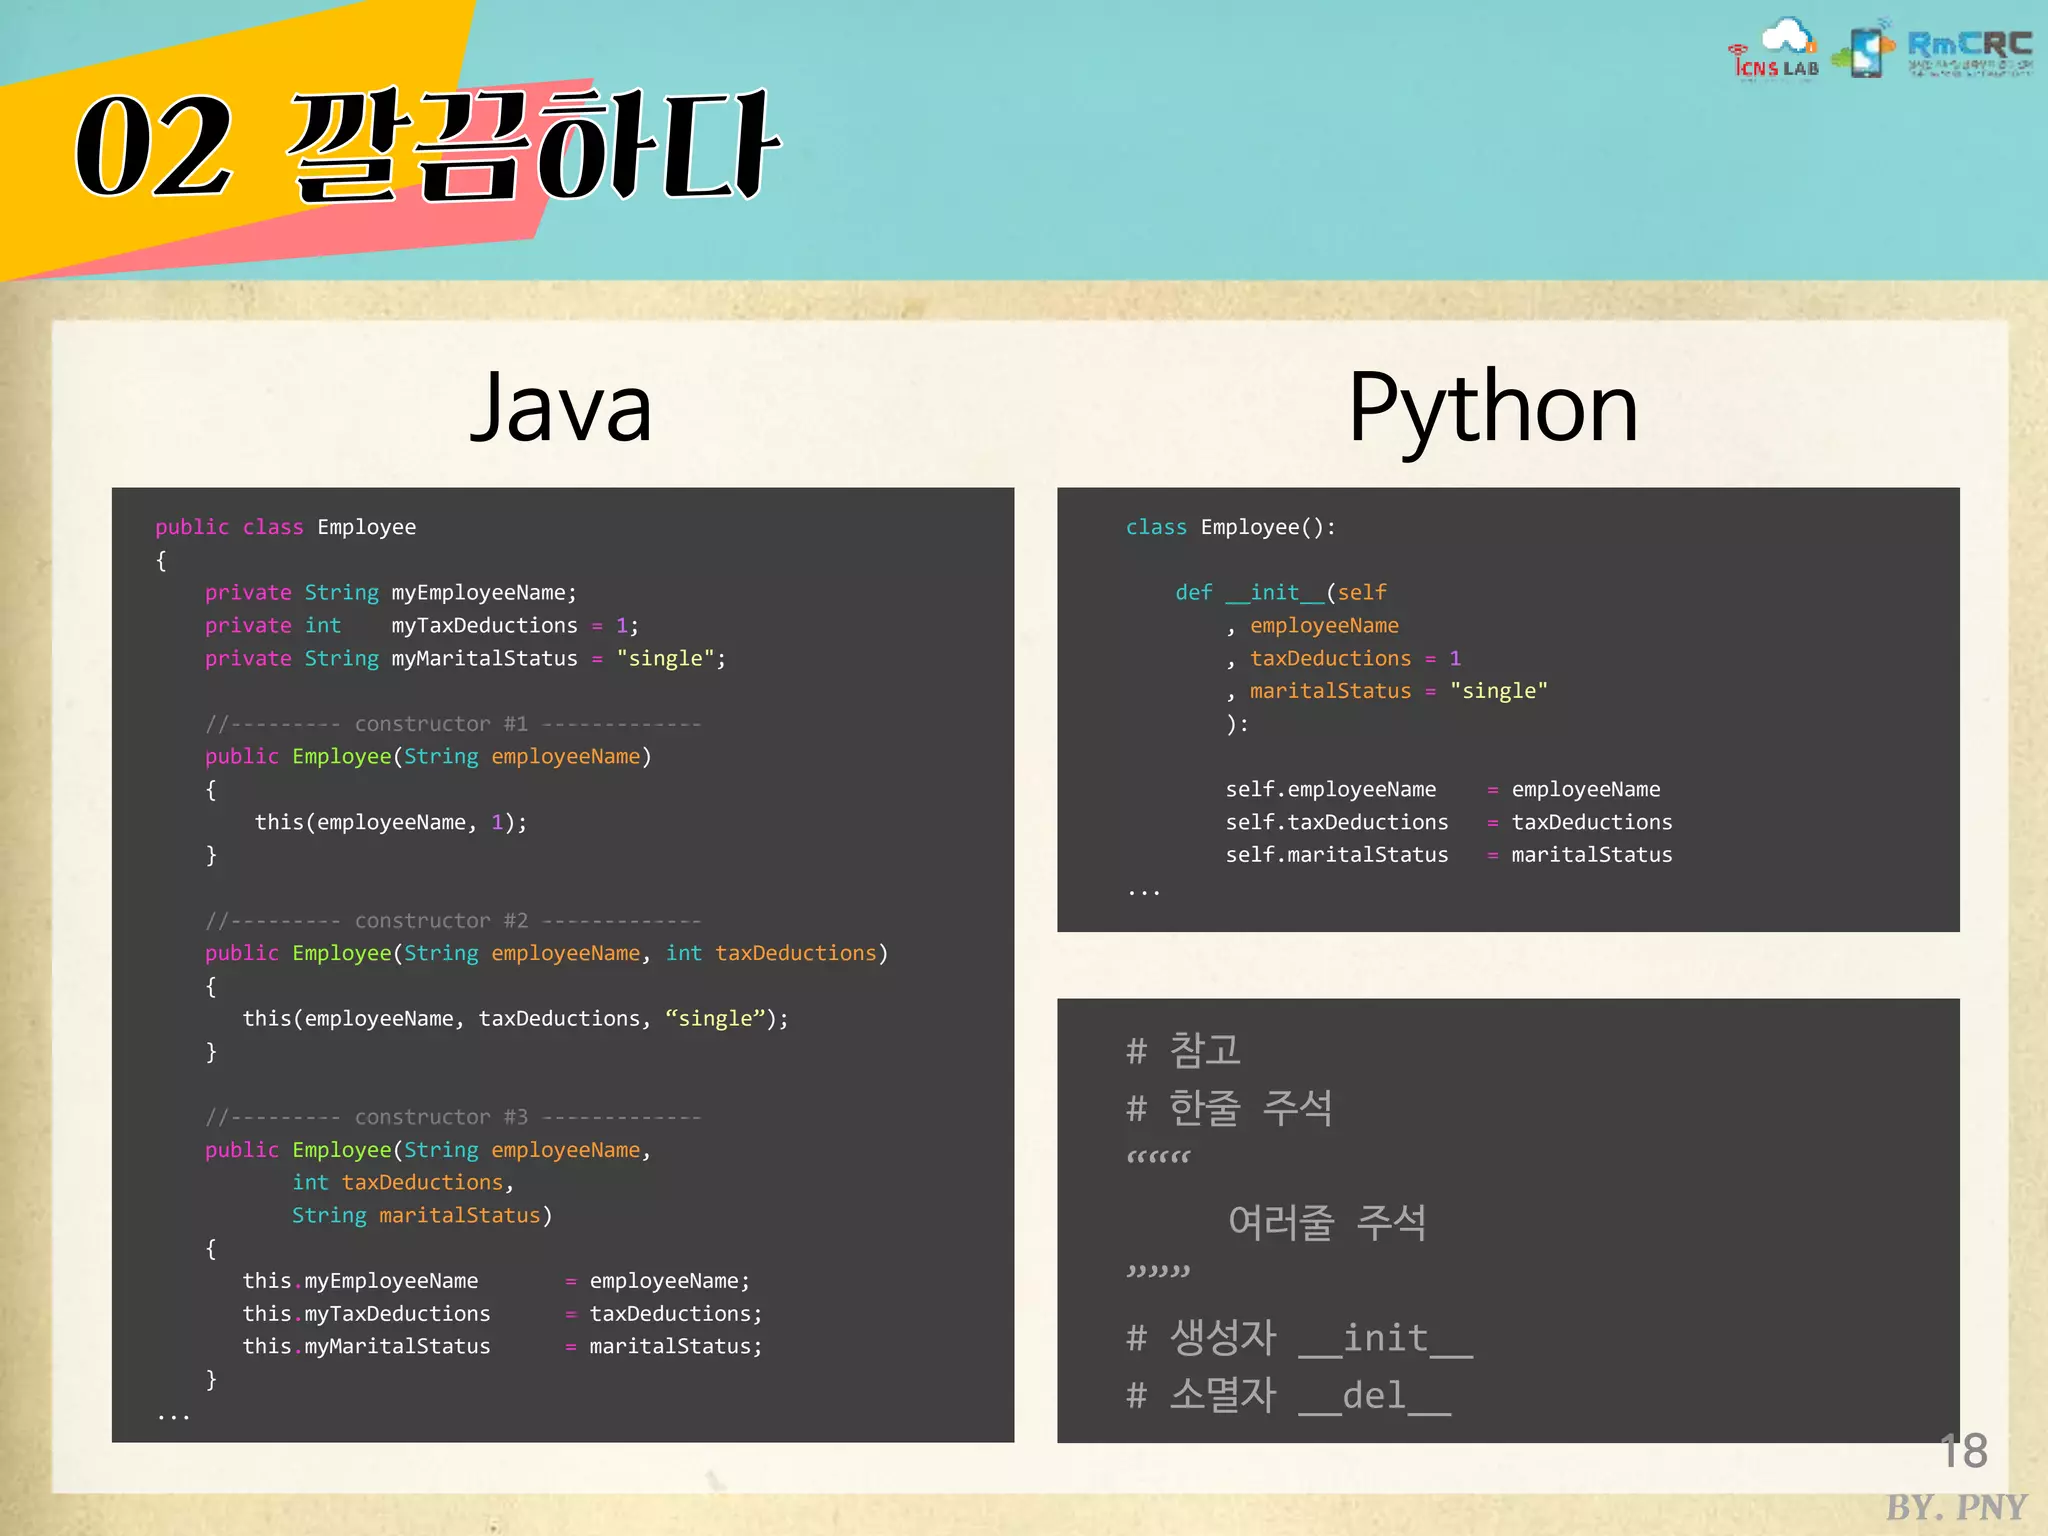Select the Java heading
Viewport: 2048px width, 1536px height.
[x=561, y=407]
